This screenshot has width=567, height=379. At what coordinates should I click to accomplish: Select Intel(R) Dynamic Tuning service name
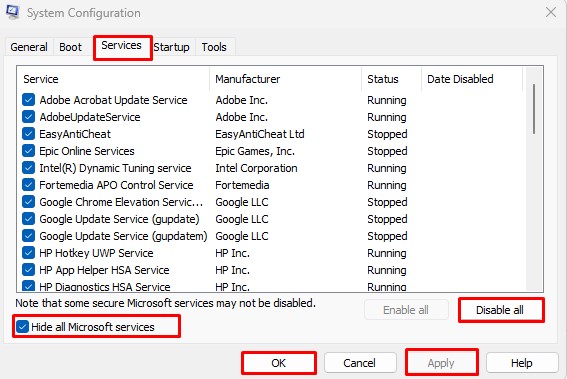point(115,168)
